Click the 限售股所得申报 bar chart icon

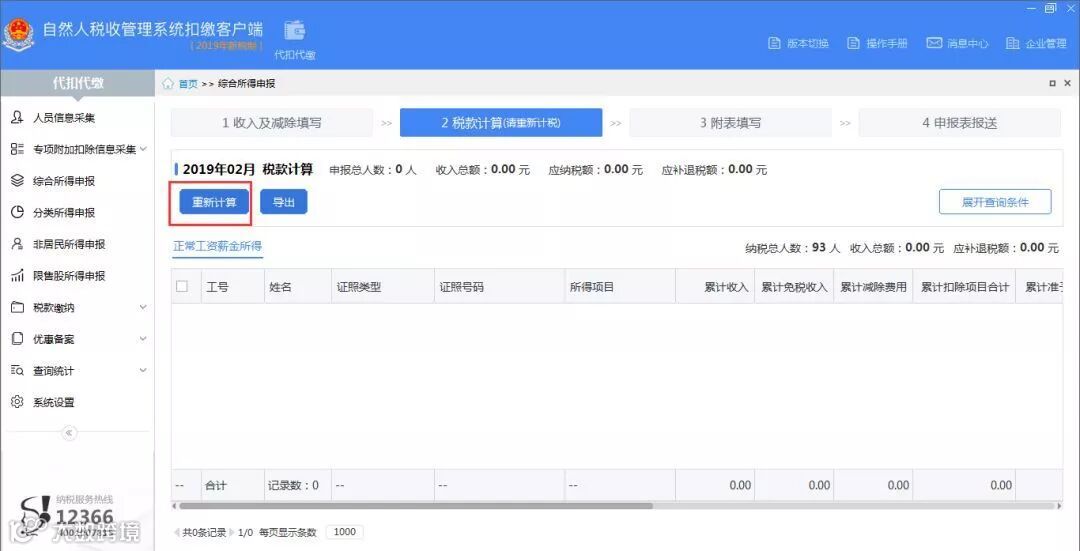tap(18, 276)
